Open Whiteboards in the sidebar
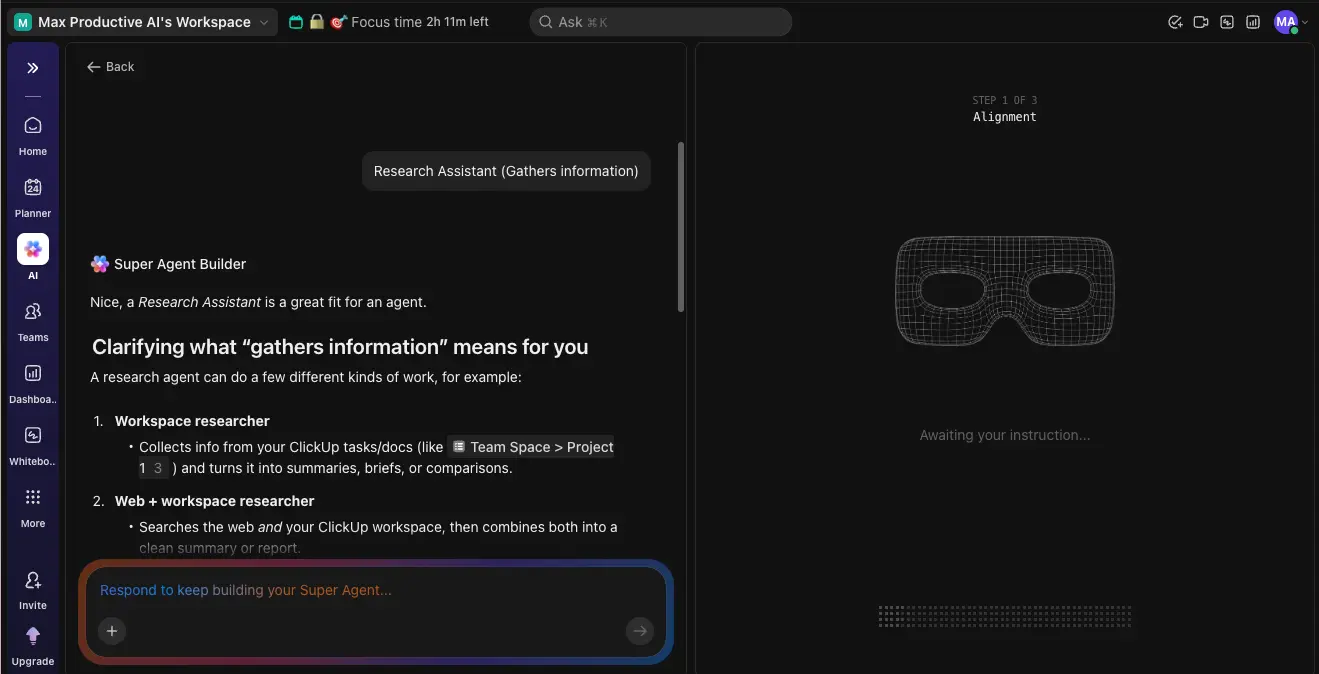Screen dimensions: 1319x674 32,442
